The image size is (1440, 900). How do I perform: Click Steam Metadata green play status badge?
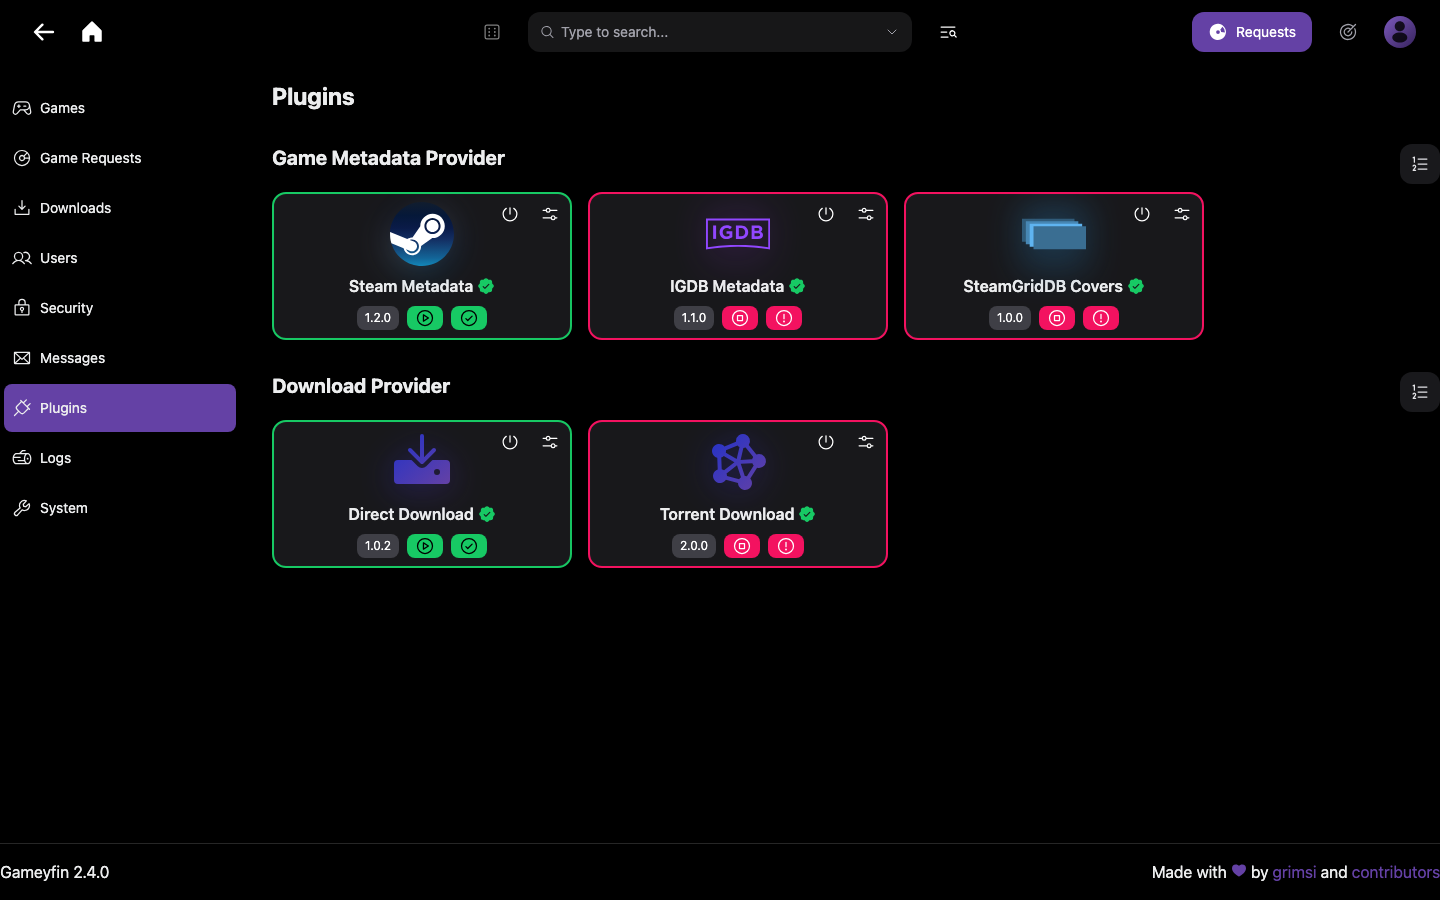point(425,318)
